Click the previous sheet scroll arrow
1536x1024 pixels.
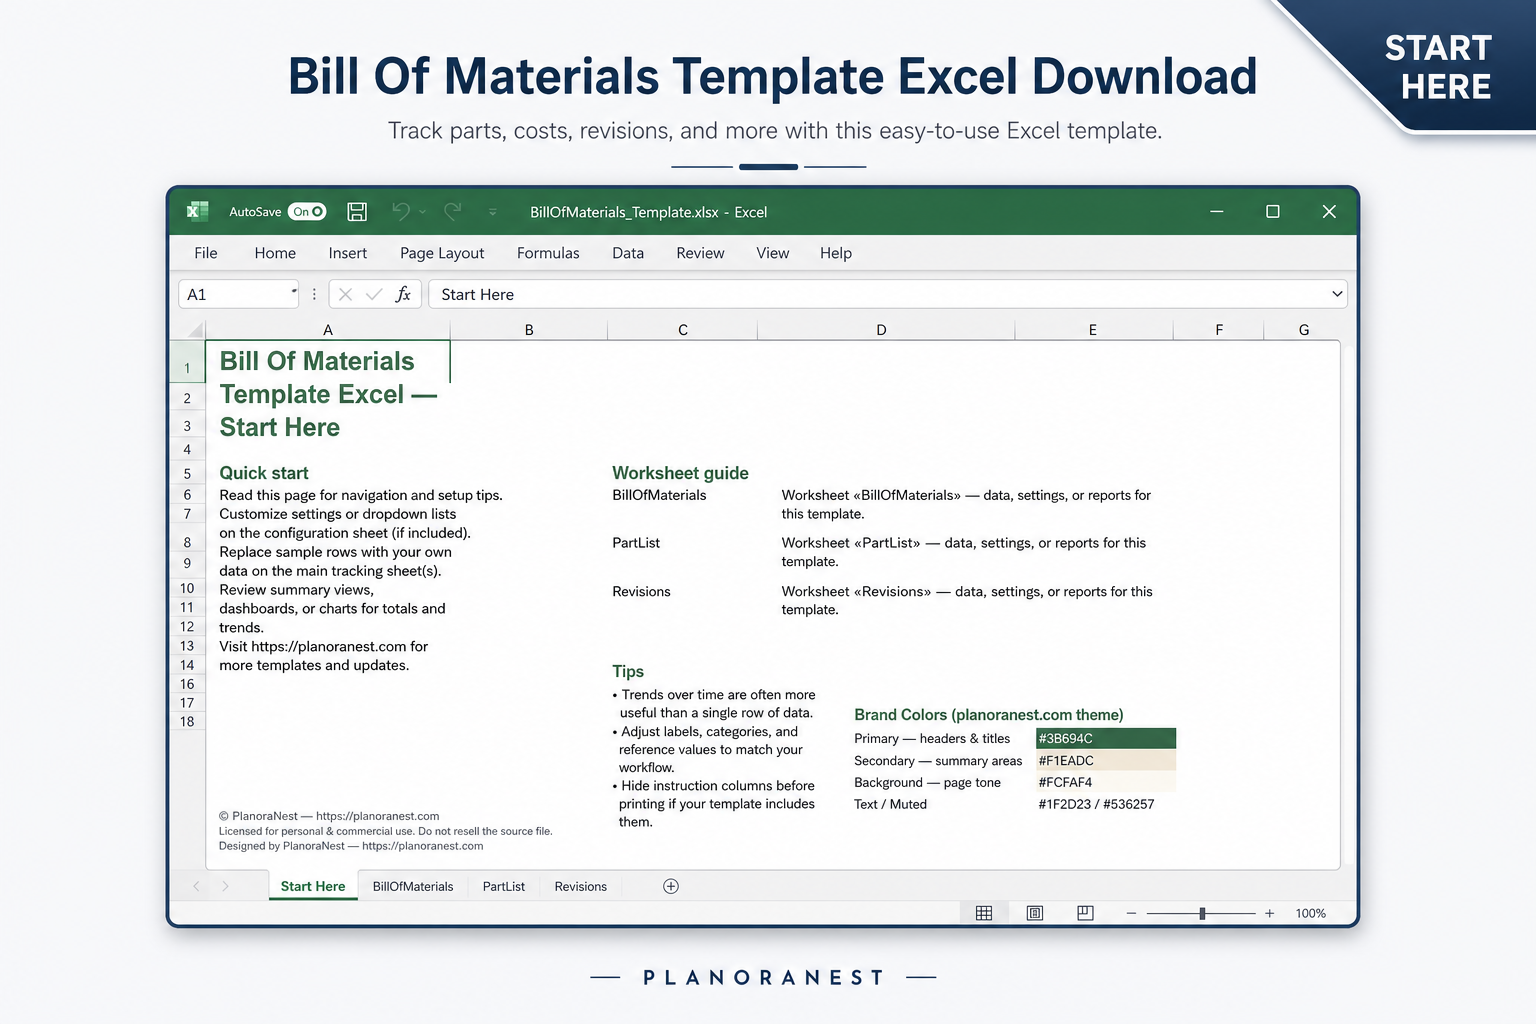click(196, 886)
